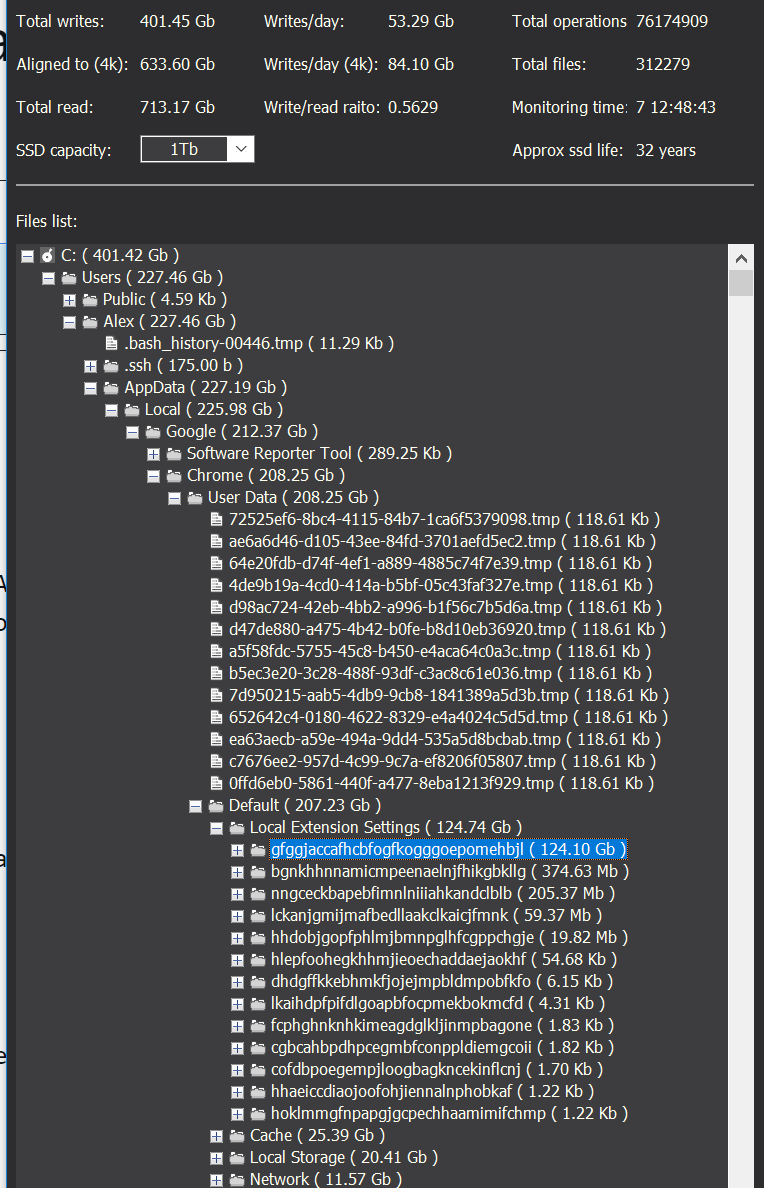The width and height of the screenshot is (764, 1188).
Task: Click the 72525ef6-8bc4 tmp file icon
Action: pyautogui.click(x=216, y=520)
